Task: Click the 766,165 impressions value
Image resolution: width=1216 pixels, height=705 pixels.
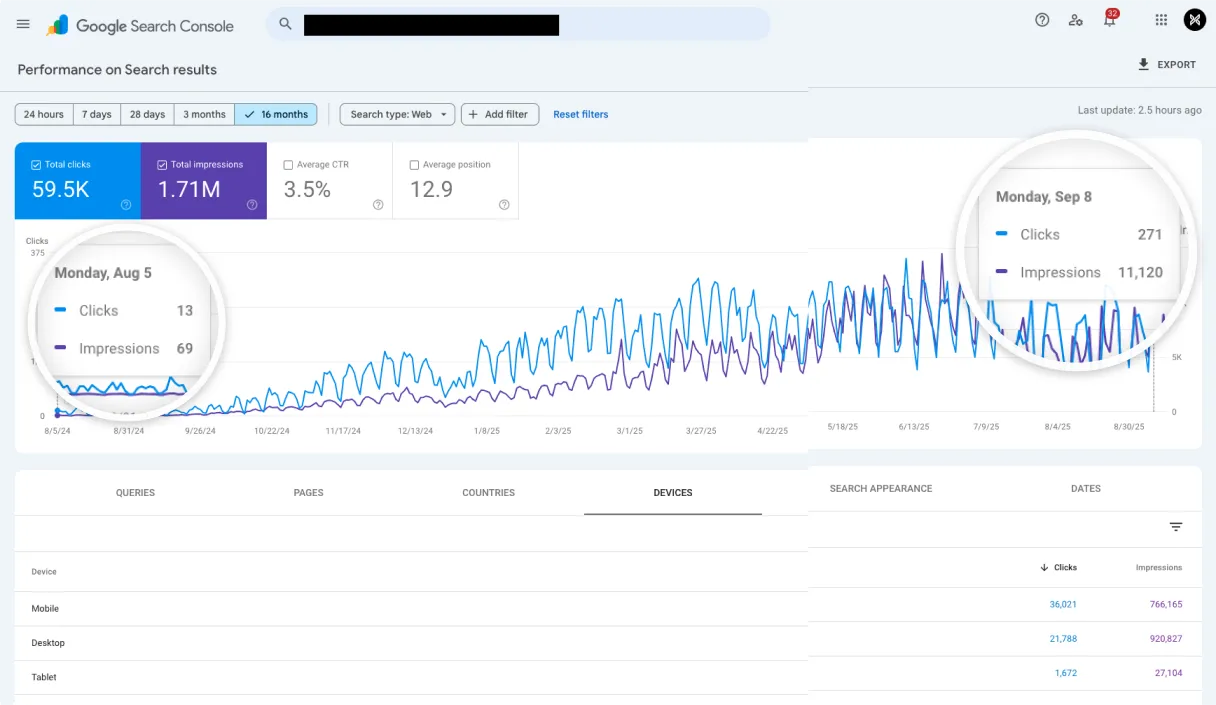Action: pyautogui.click(x=1165, y=604)
